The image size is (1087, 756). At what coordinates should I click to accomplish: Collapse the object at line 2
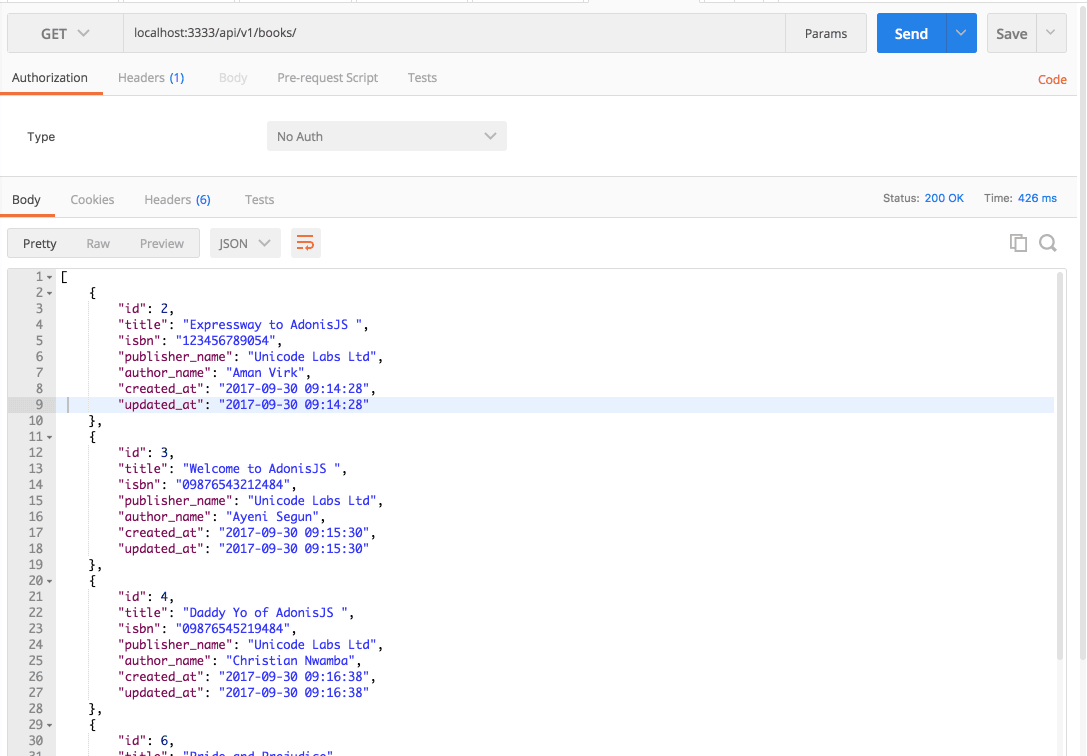click(x=49, y=293)
